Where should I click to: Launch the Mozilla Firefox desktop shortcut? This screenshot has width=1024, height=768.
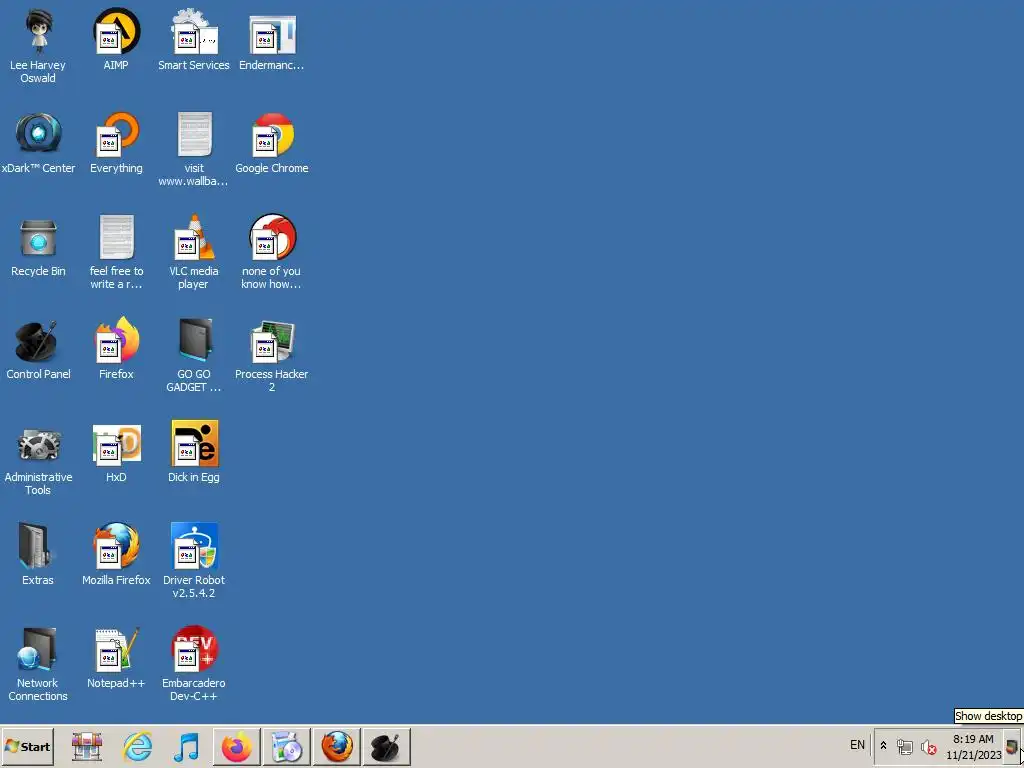tap(116, 555)
